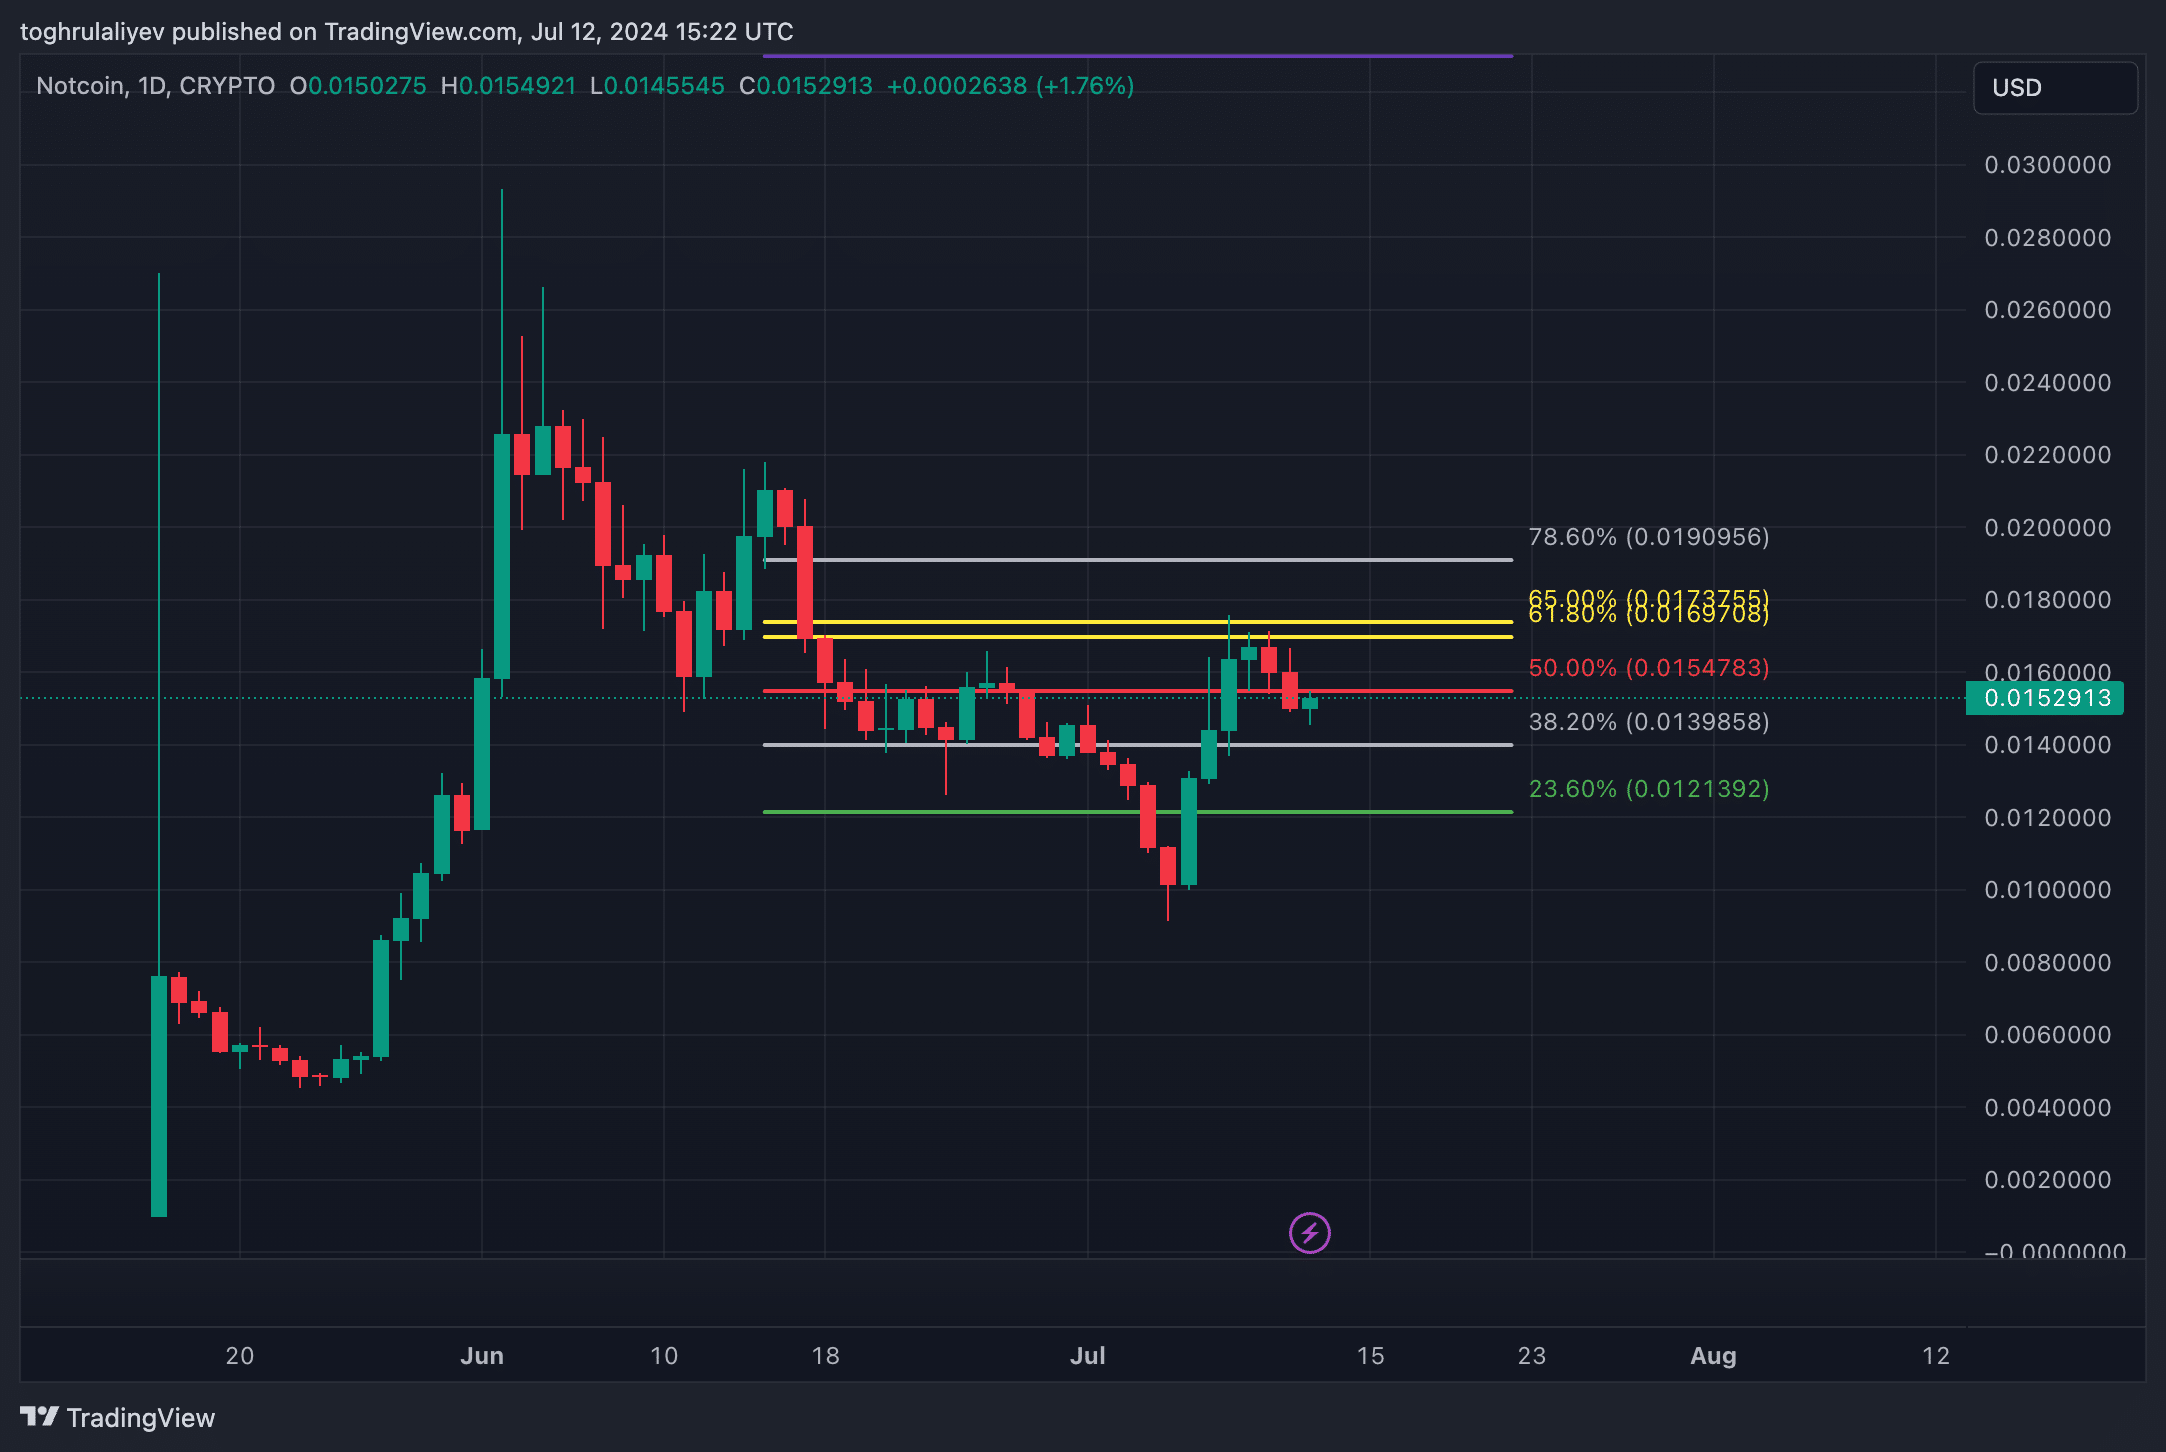
Task: Click the current price label 0.0152913
Action: pos(2045,698)
